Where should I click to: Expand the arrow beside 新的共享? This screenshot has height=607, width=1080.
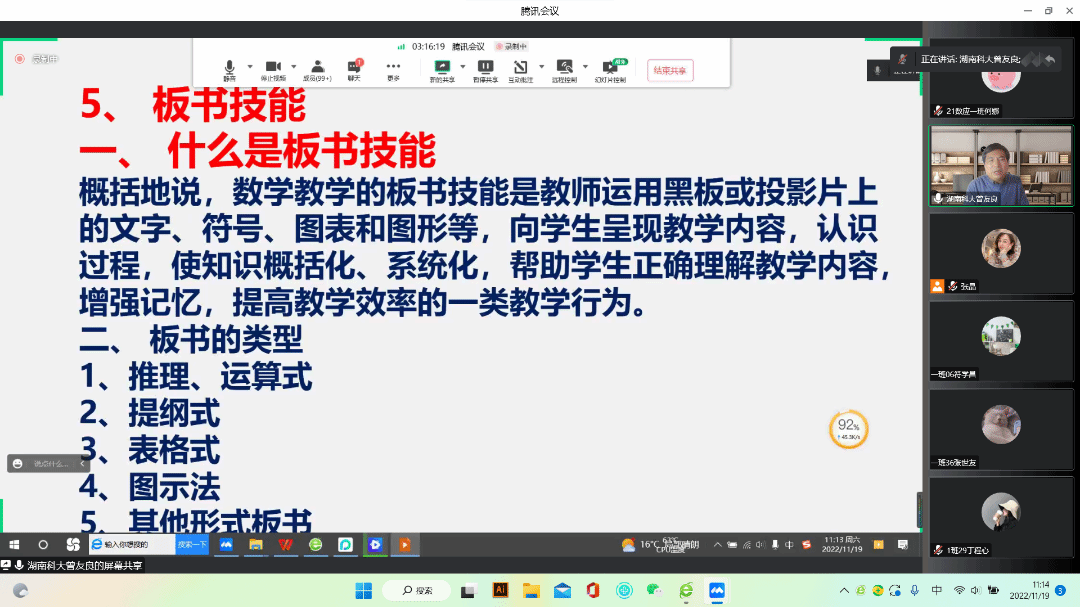point(462,67)
